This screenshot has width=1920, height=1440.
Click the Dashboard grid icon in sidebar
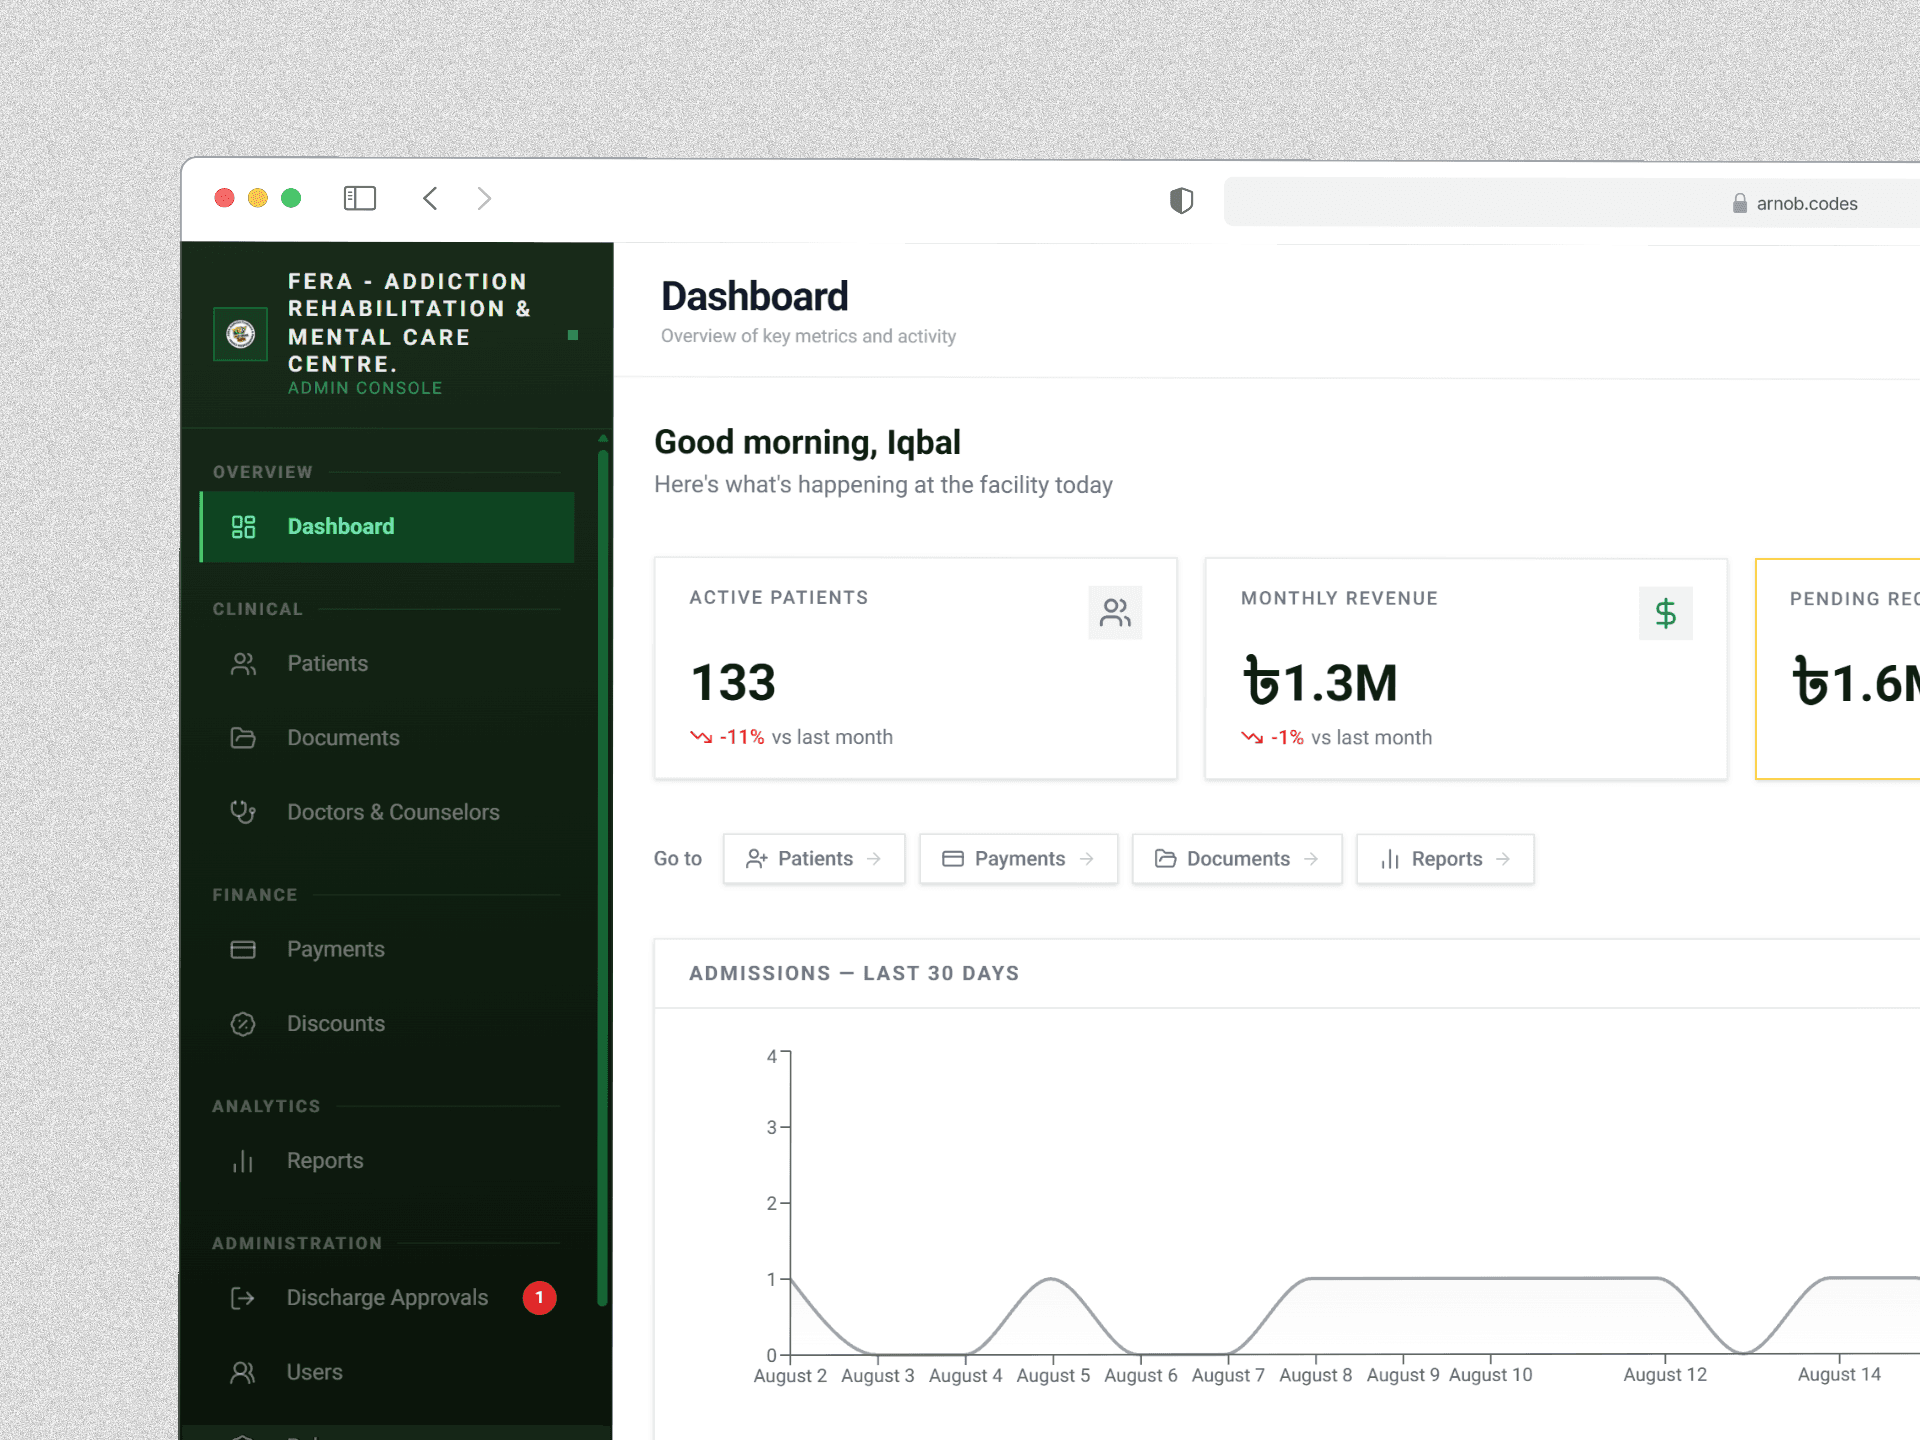pyautogui.click(x=243, y=527)
